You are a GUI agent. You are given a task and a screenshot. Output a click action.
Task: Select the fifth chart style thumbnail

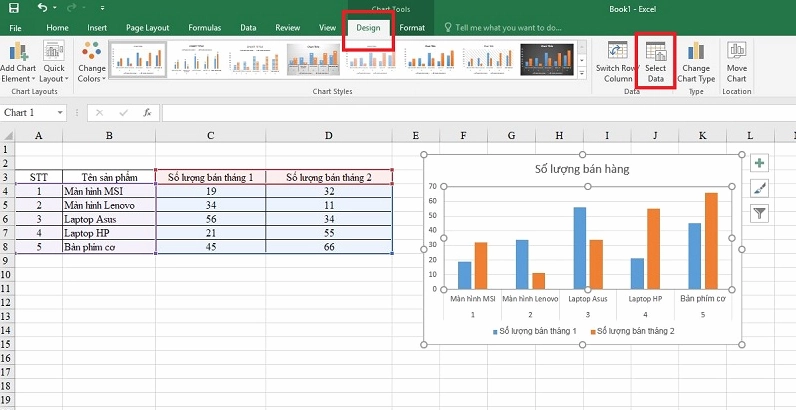tap(373, 59)
